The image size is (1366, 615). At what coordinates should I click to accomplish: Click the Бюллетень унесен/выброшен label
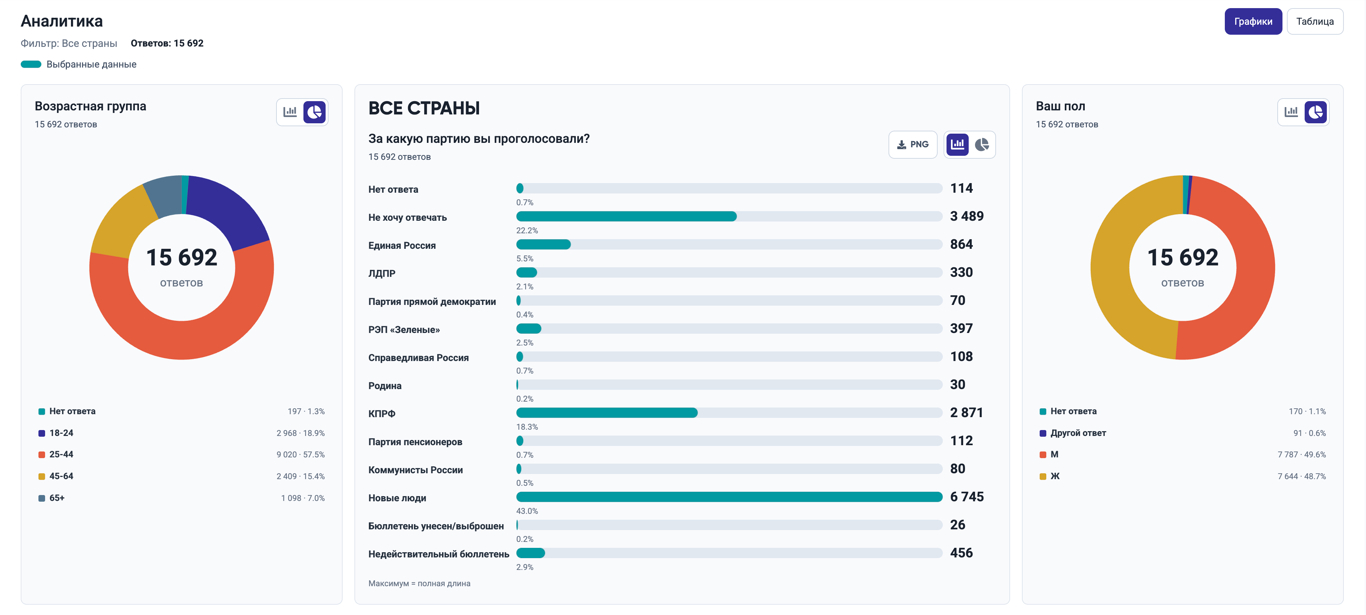pos(436,526)
